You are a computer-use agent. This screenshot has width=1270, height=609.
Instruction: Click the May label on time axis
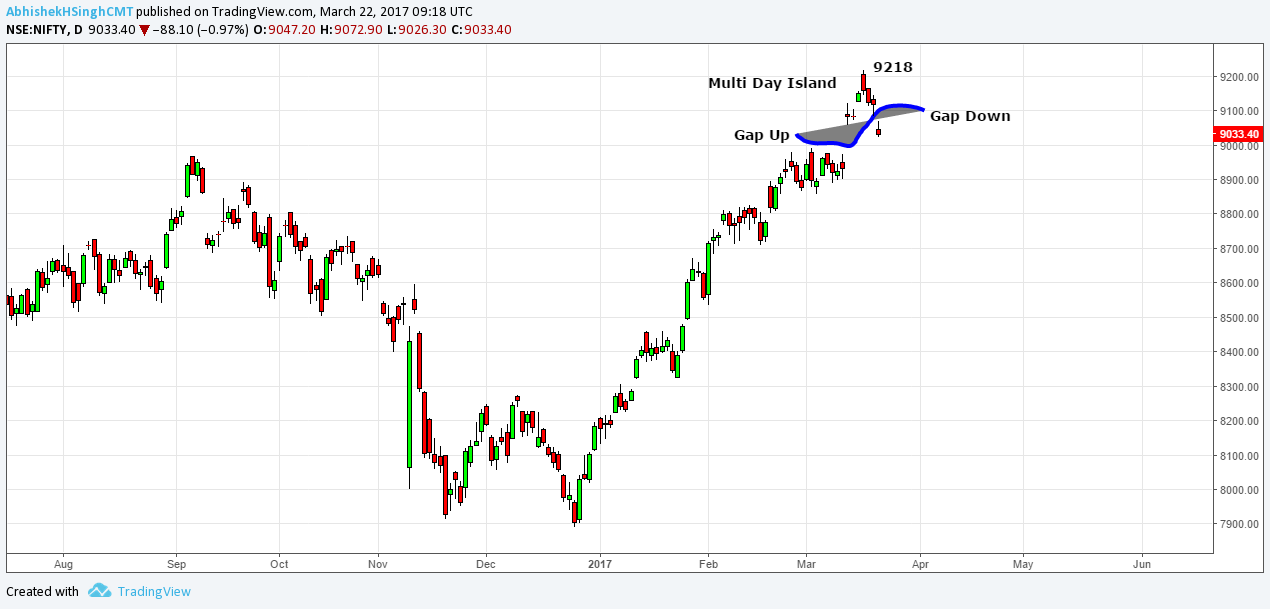click(1023, 564)
